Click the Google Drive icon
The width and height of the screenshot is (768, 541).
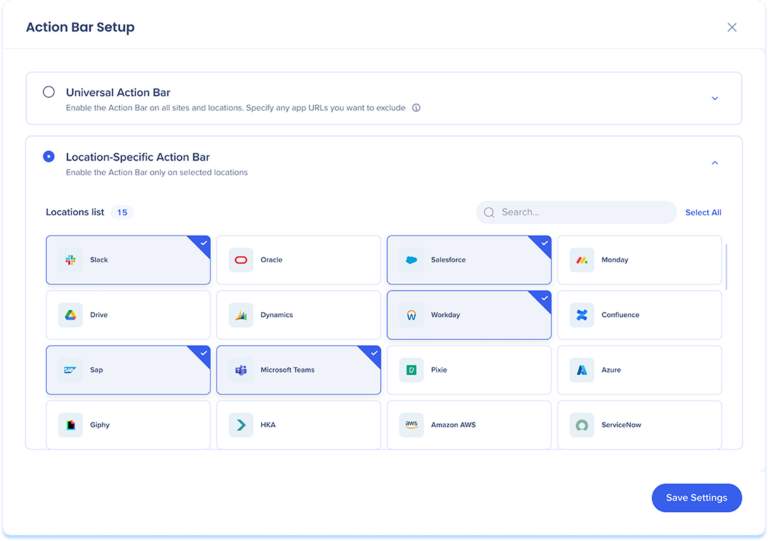70,315
